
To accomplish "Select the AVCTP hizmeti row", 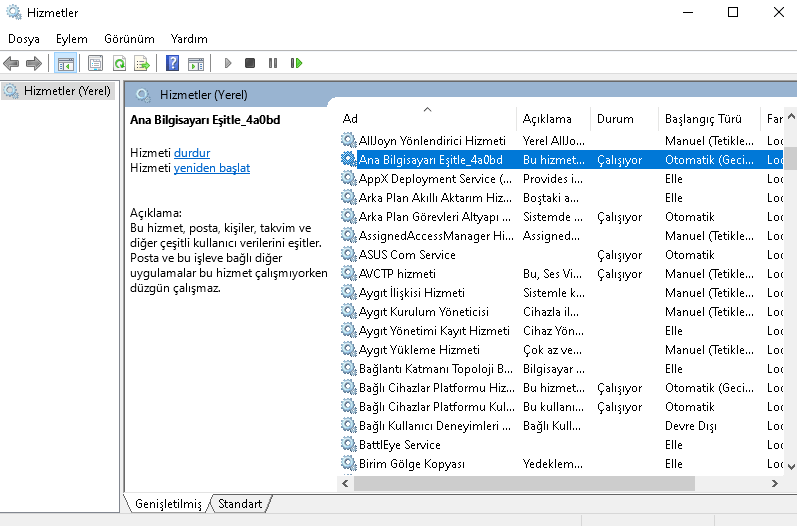I will [x=561, y=274].
